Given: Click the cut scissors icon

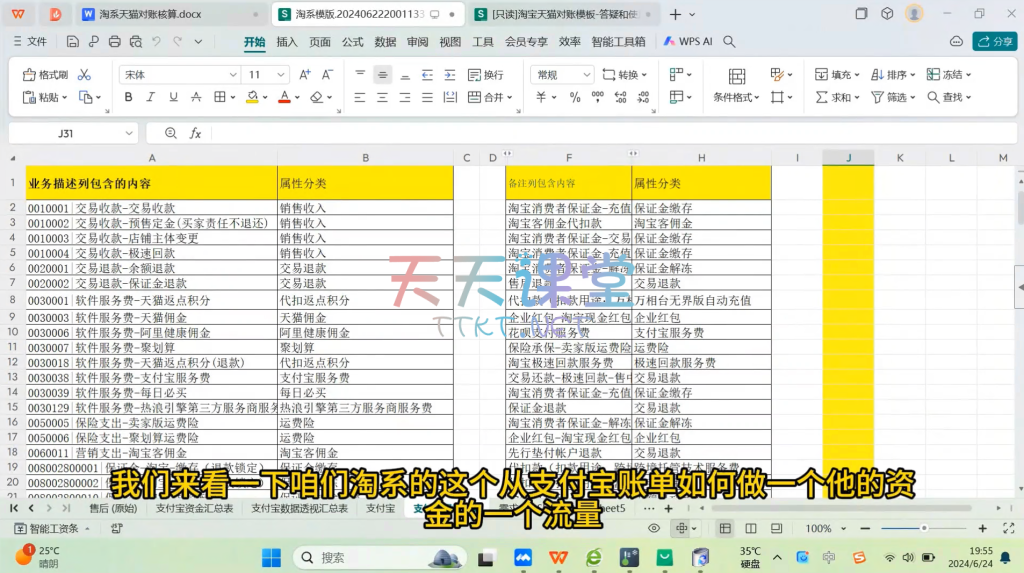Looking at the screenshot, I should 84,75.
